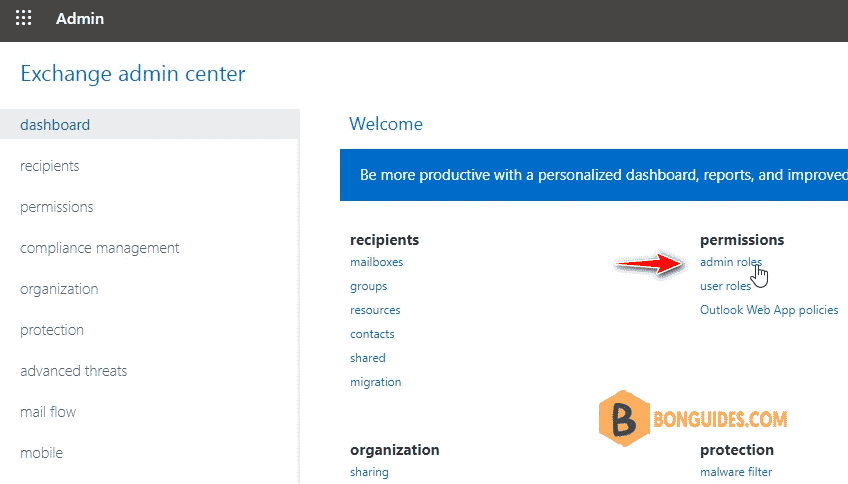Open the contacts link under recipients
The image size is (848, 484).
point(372,334)
